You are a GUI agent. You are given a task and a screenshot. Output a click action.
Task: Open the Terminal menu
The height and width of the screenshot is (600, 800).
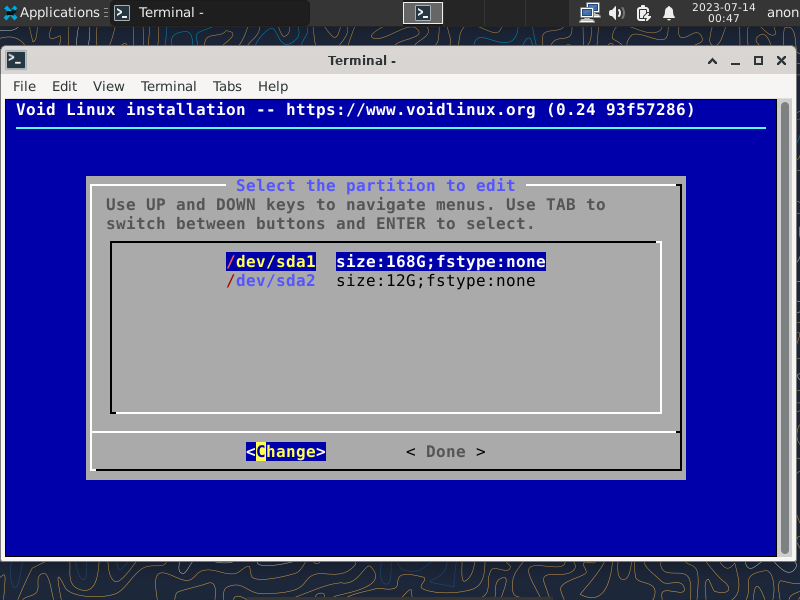(168, 86)
